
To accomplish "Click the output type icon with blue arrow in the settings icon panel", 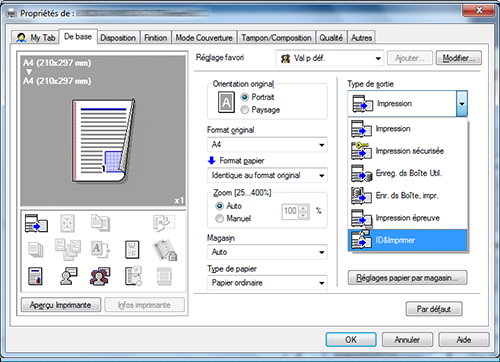I will [x=36, y=223].
